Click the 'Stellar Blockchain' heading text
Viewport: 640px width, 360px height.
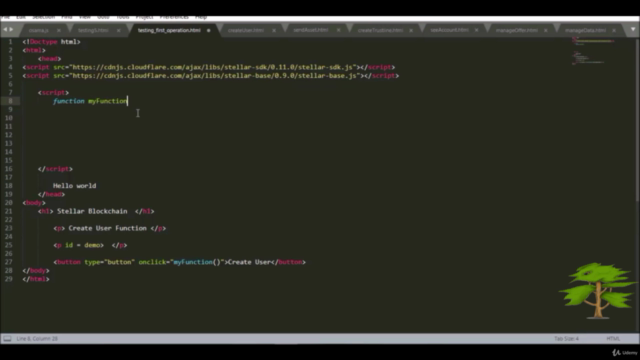click(92, 211)
